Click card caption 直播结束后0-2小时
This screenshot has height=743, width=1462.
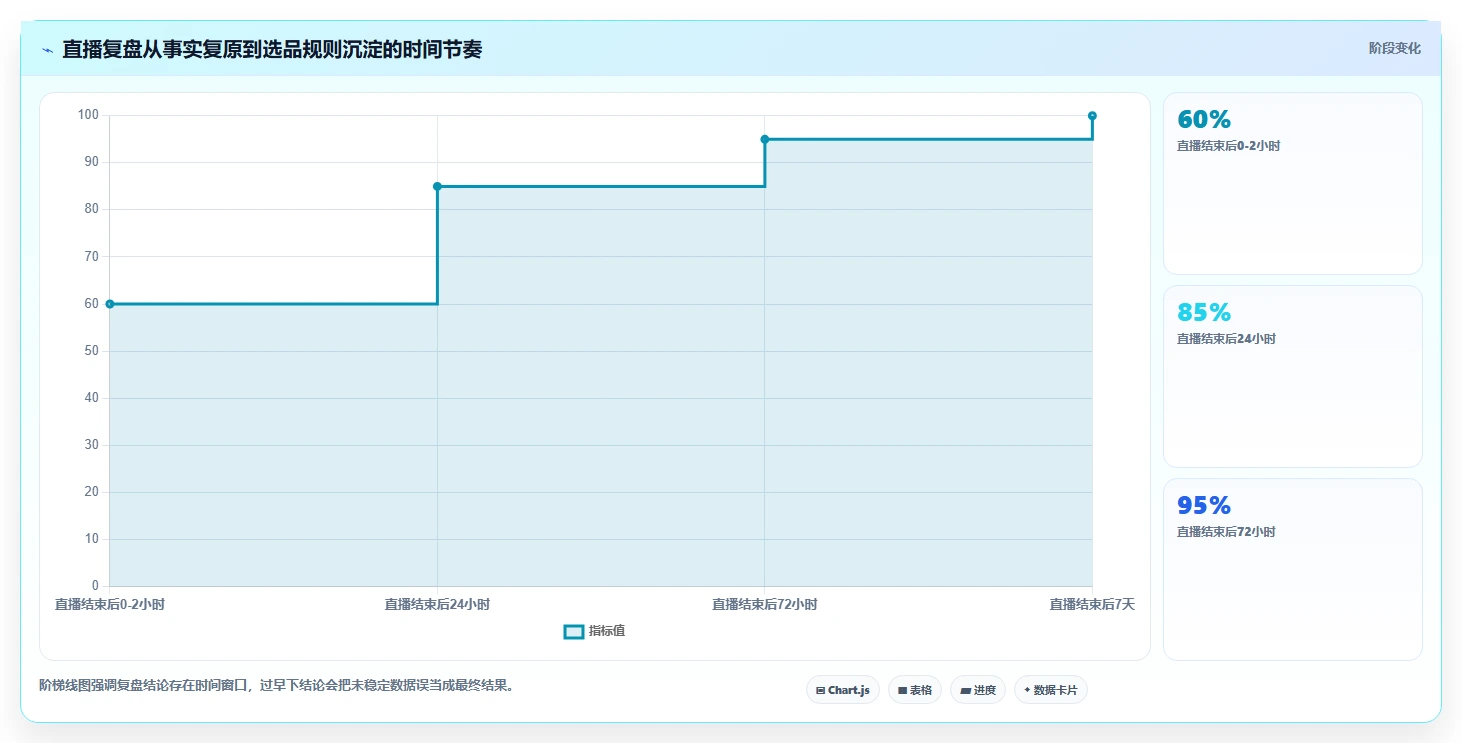1228,146
